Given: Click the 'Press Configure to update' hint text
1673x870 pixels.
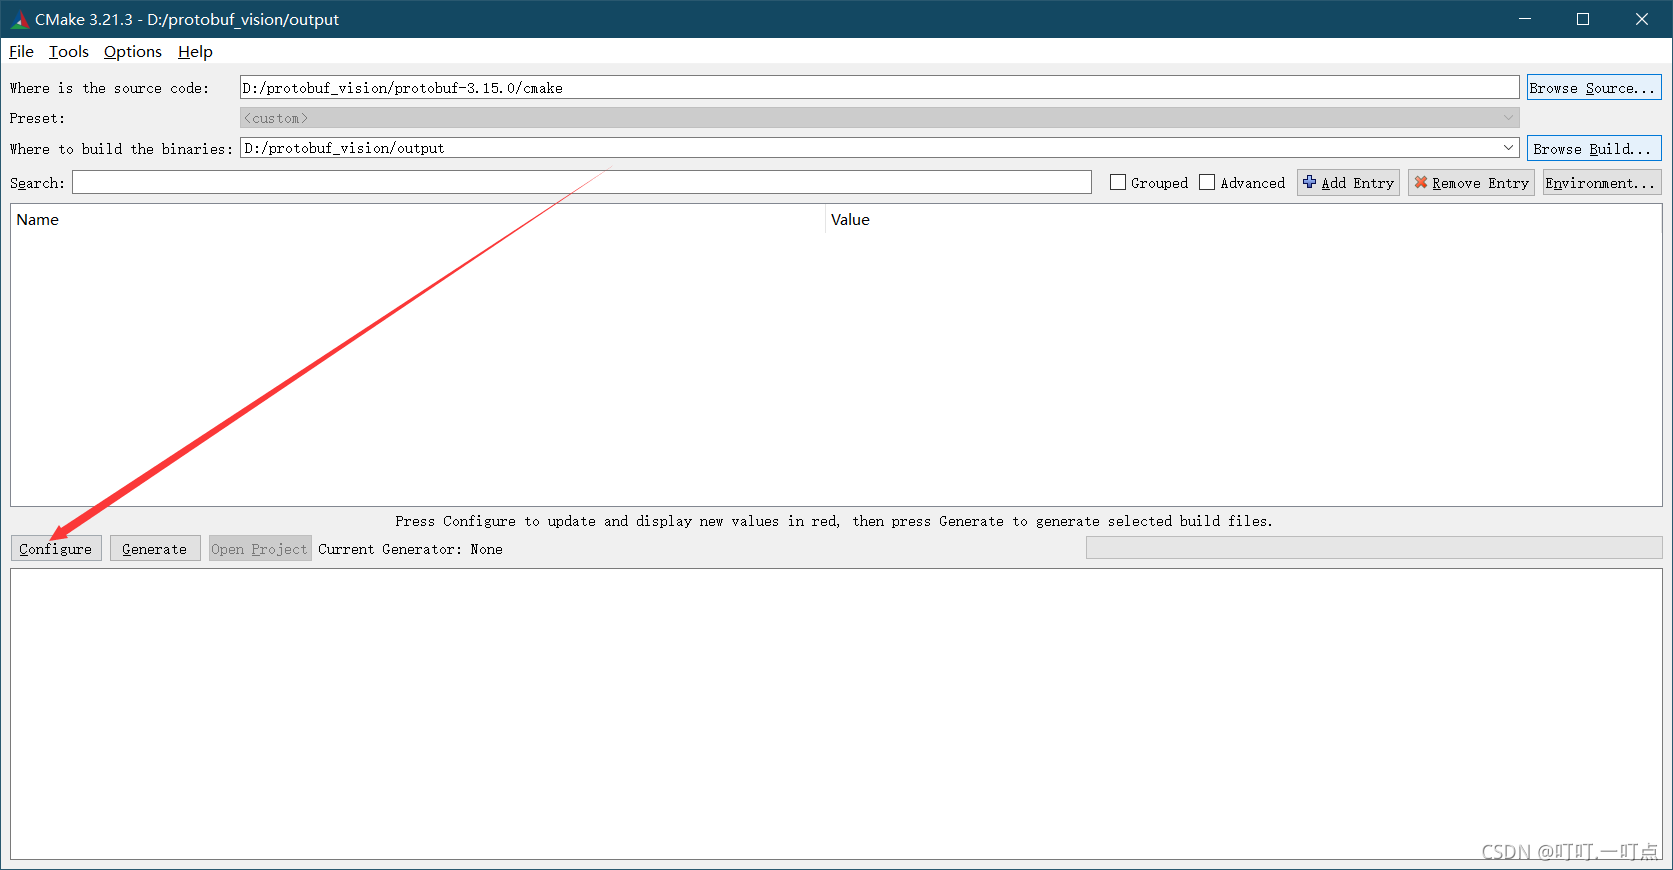Looking at the screenshot, I should 834,521.
